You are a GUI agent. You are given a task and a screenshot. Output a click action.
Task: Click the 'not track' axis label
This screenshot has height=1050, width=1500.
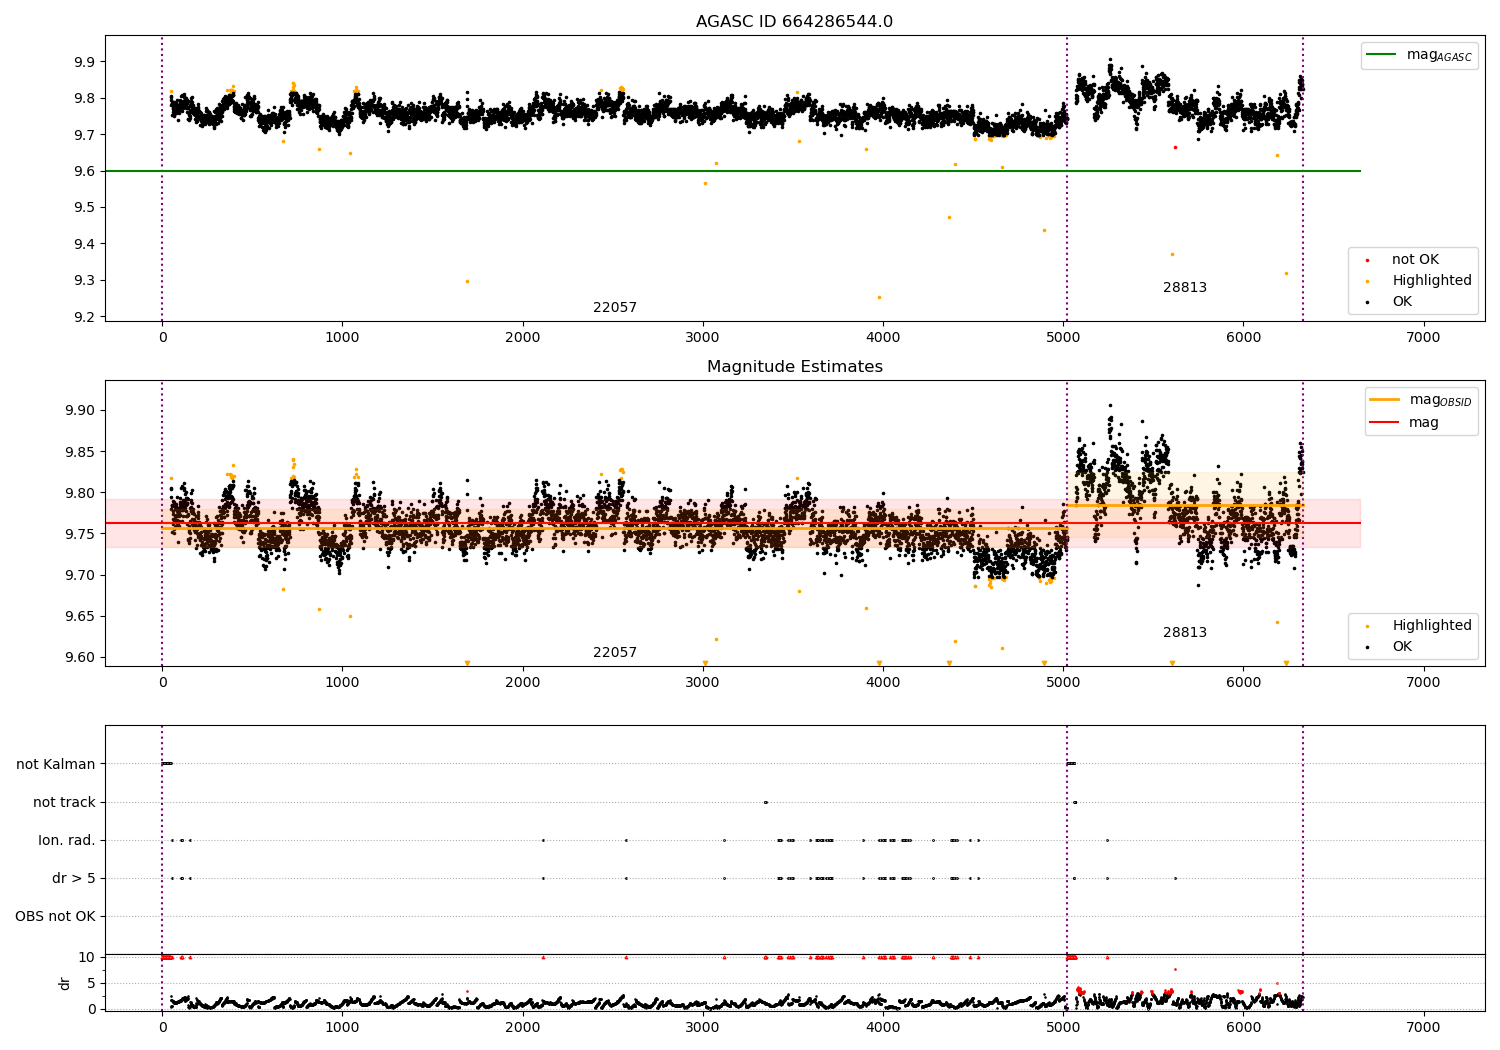coord(64,803)
